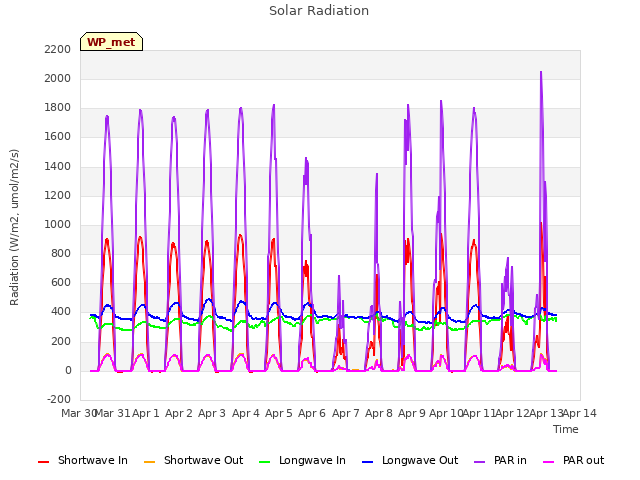Click the 1600 y-axis tick label

point(58,137)
